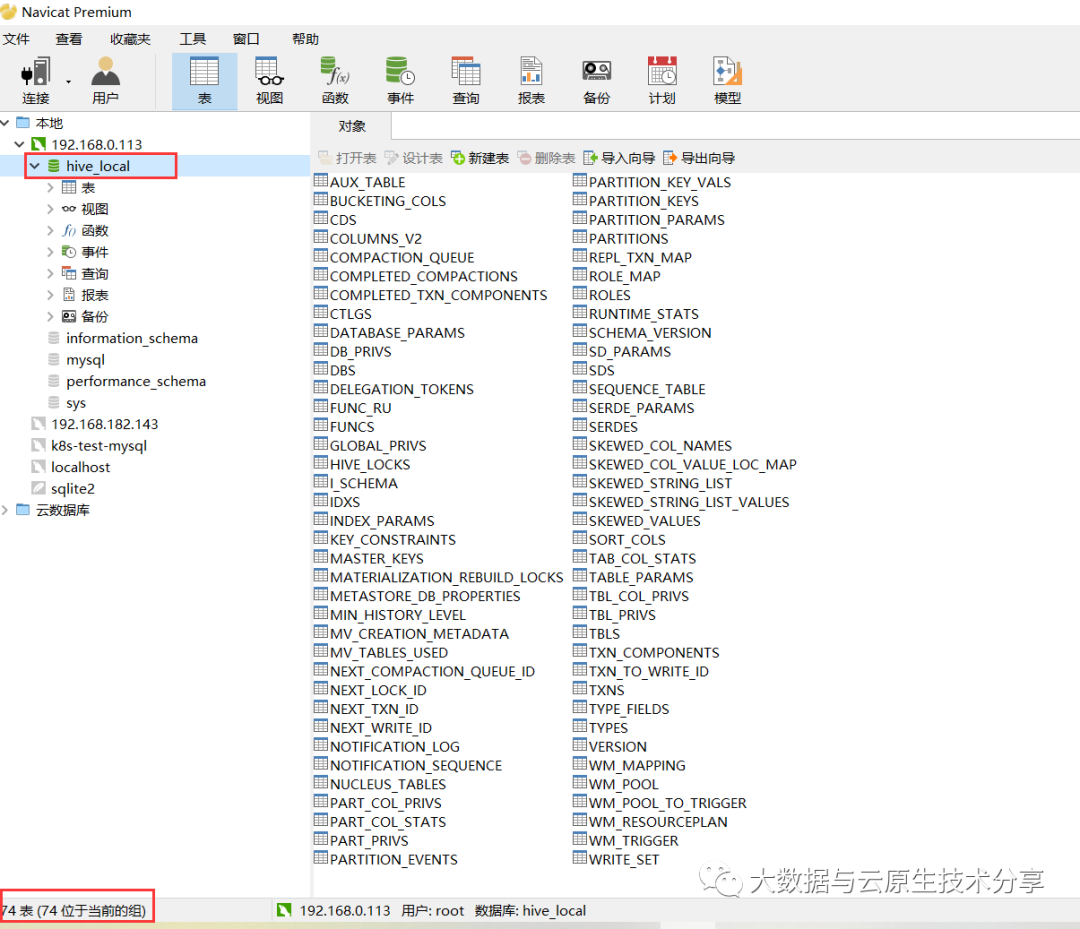The height and width of the screenshot is (929, 1080).
Task: Switch to the 对象 tab
Action: pos(352,126)
